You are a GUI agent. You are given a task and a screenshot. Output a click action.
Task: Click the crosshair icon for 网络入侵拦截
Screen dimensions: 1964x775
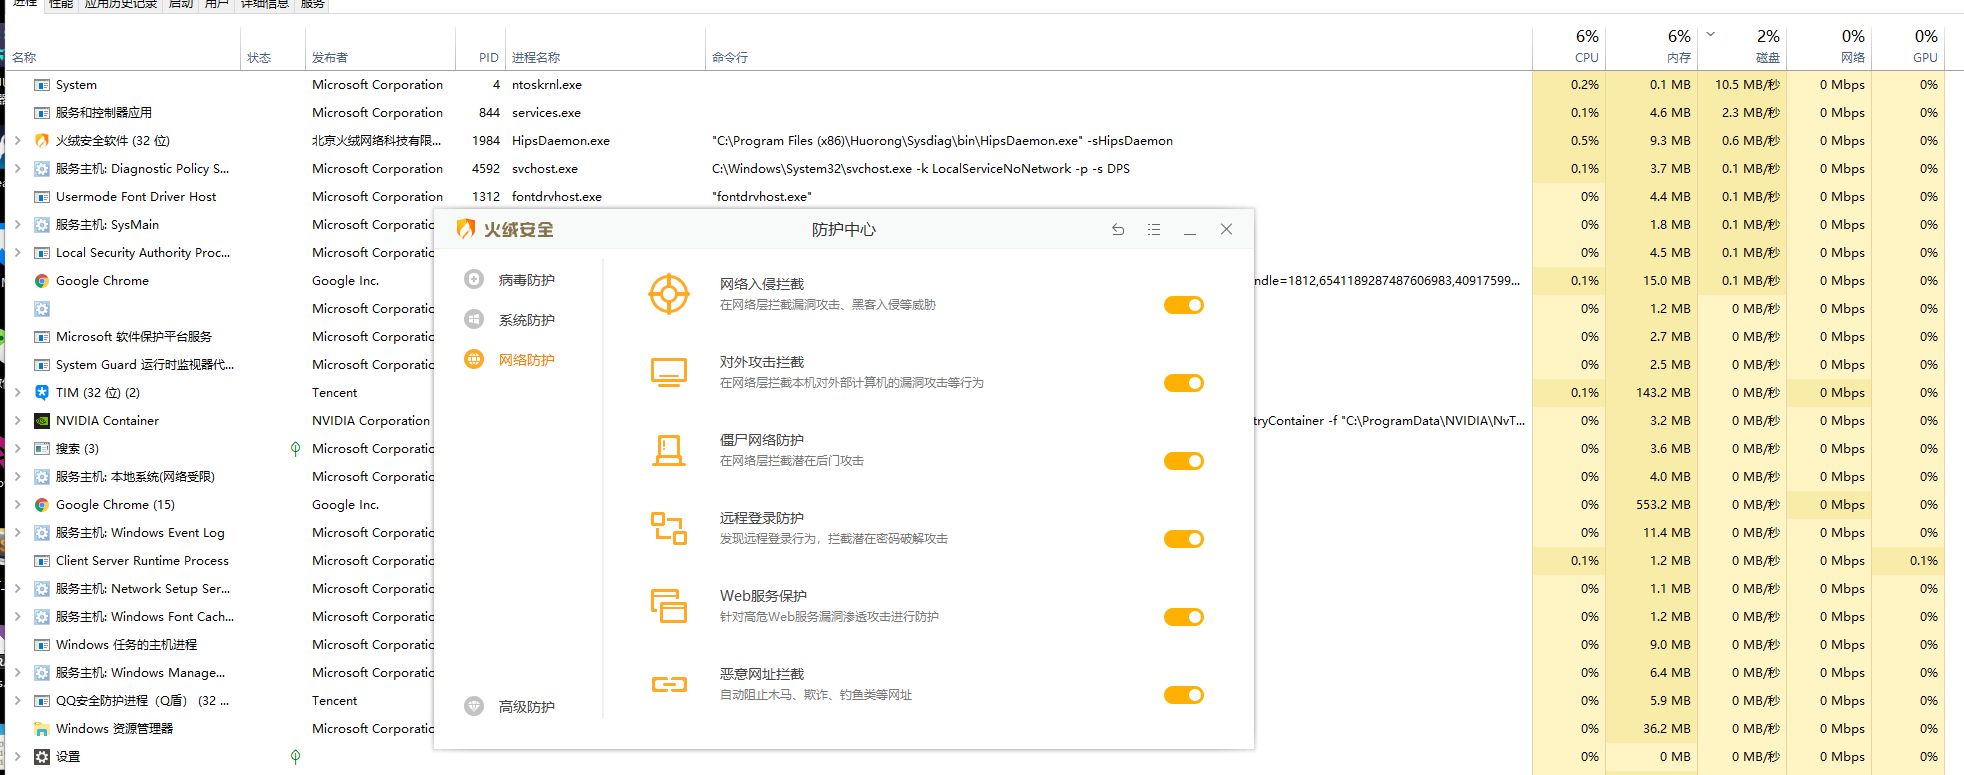click(669, 294)
